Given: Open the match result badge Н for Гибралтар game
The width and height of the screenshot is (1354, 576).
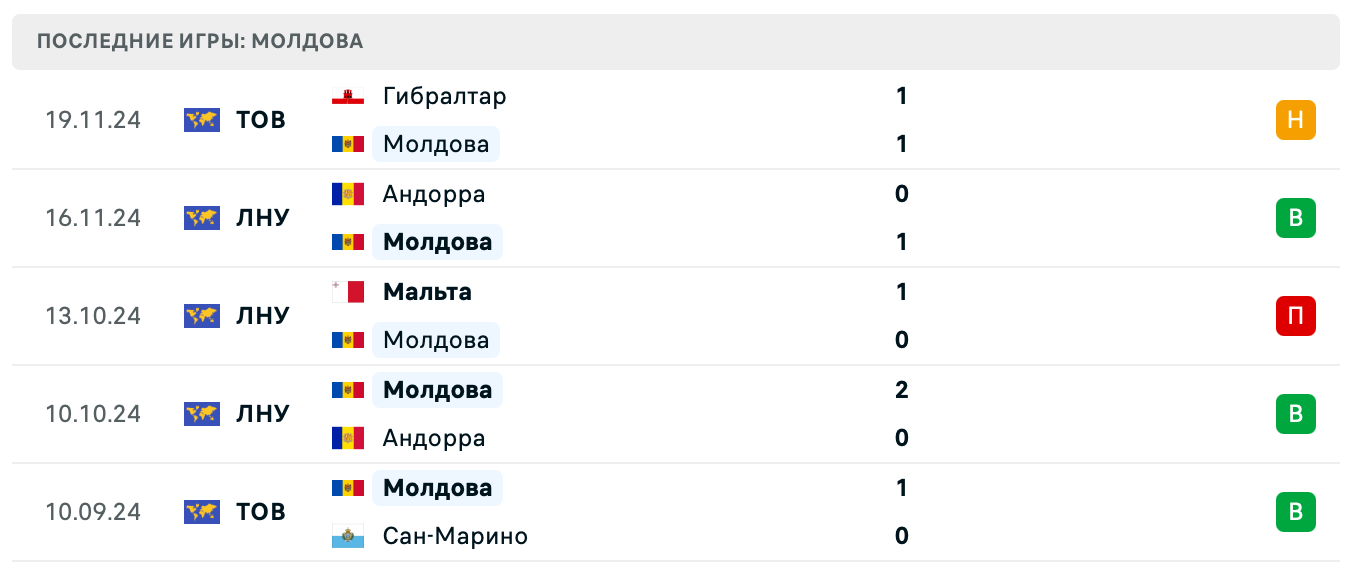Looking at the screenshot, I should coord(1296,119).
